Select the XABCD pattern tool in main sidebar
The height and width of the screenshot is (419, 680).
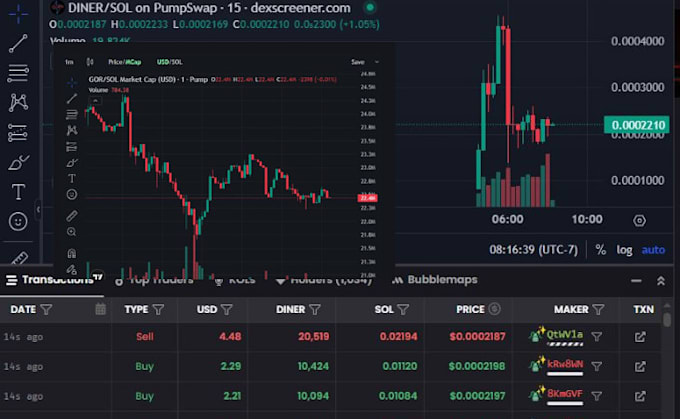coord(18,102)
